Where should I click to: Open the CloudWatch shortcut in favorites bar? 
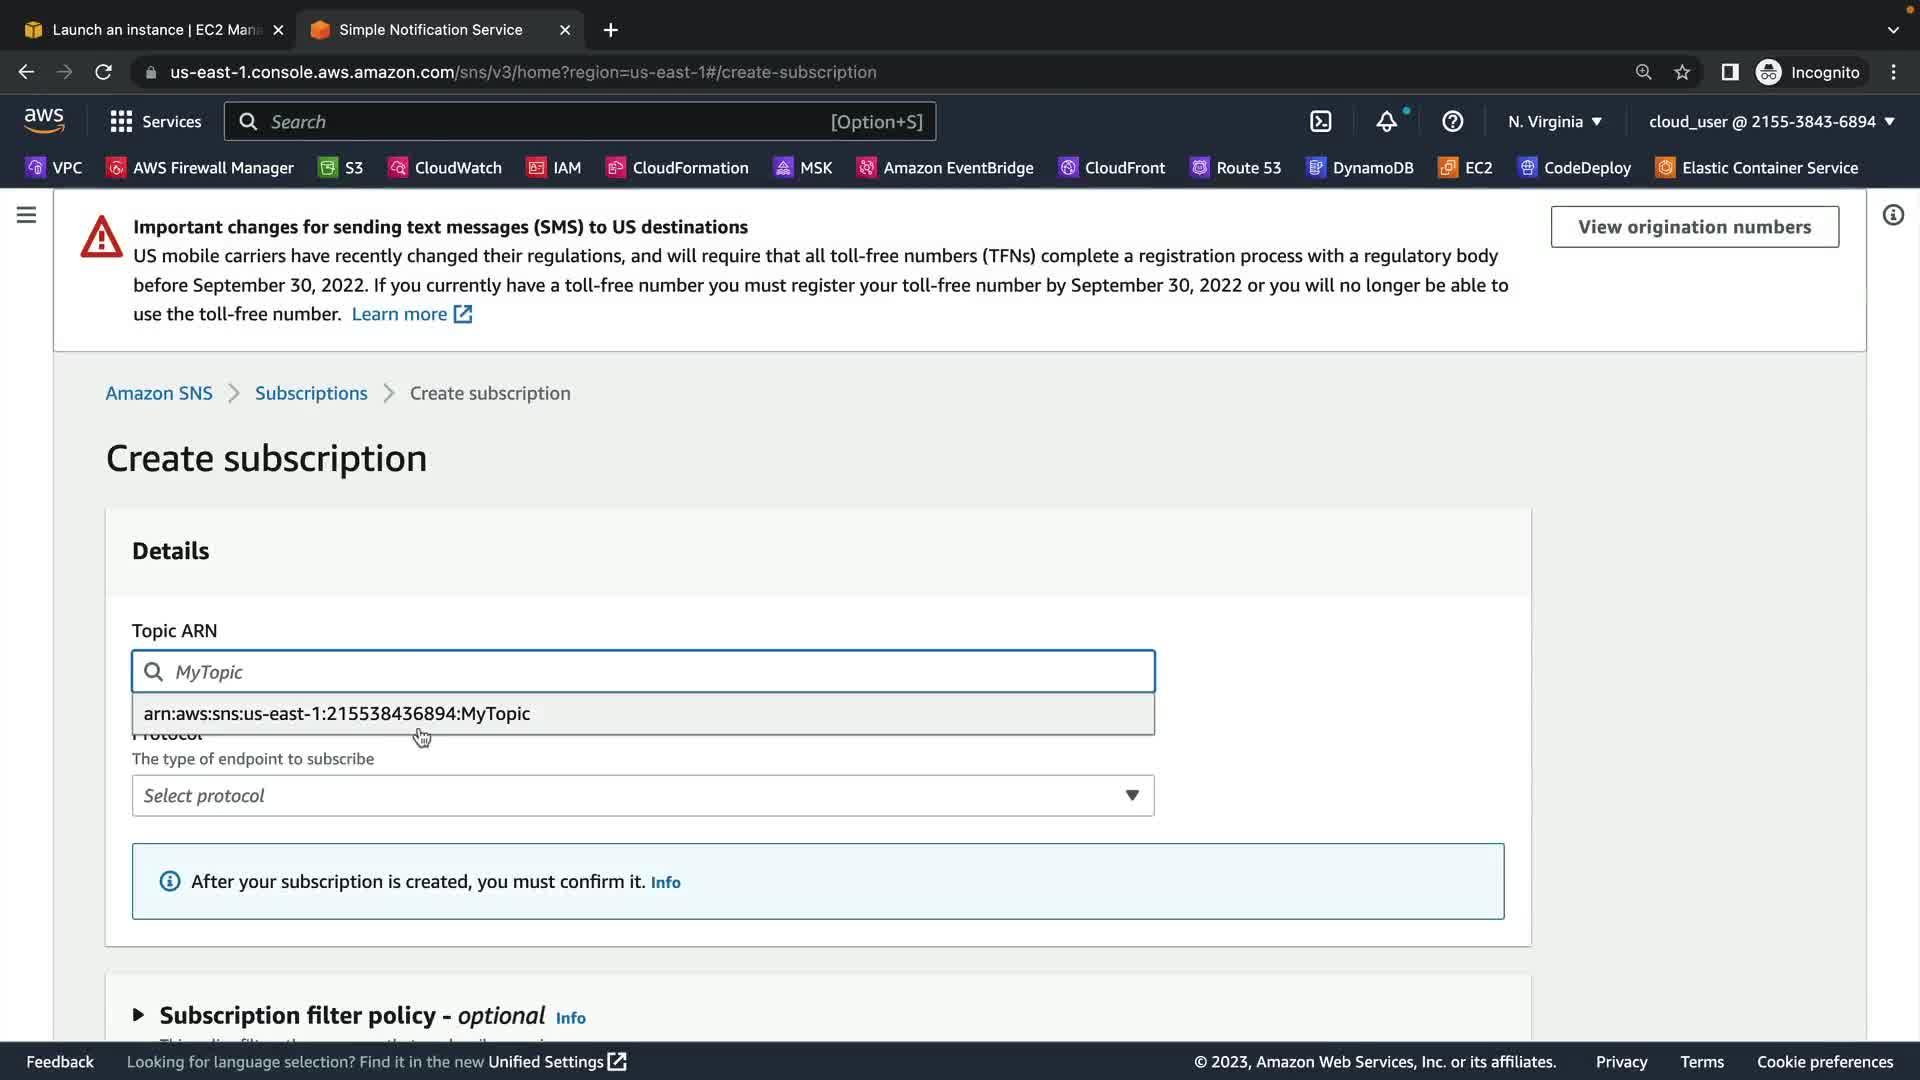click(445, 168)
